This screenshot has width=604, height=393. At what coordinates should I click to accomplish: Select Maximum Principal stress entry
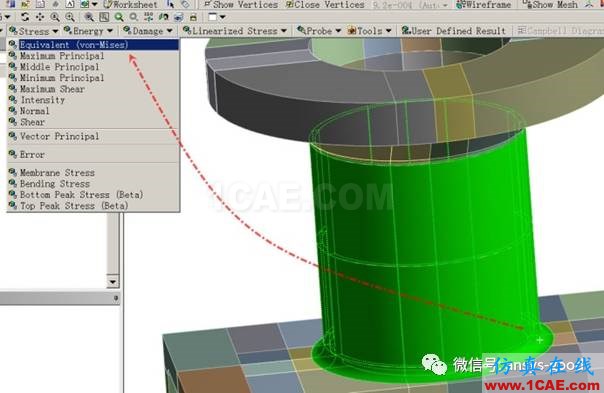pos(62,56)
